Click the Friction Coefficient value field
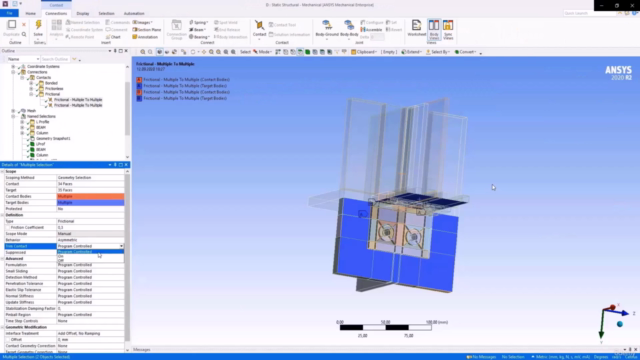640x360 pixels. pyautogui.click(x=90, y=227)
